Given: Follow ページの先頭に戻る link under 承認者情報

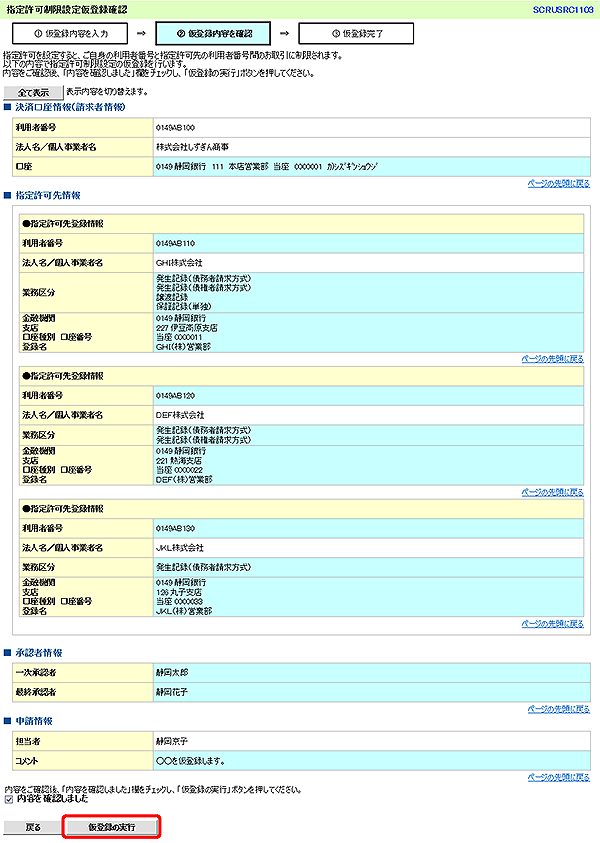Looking at the screenshot, I should pos(559,709).
